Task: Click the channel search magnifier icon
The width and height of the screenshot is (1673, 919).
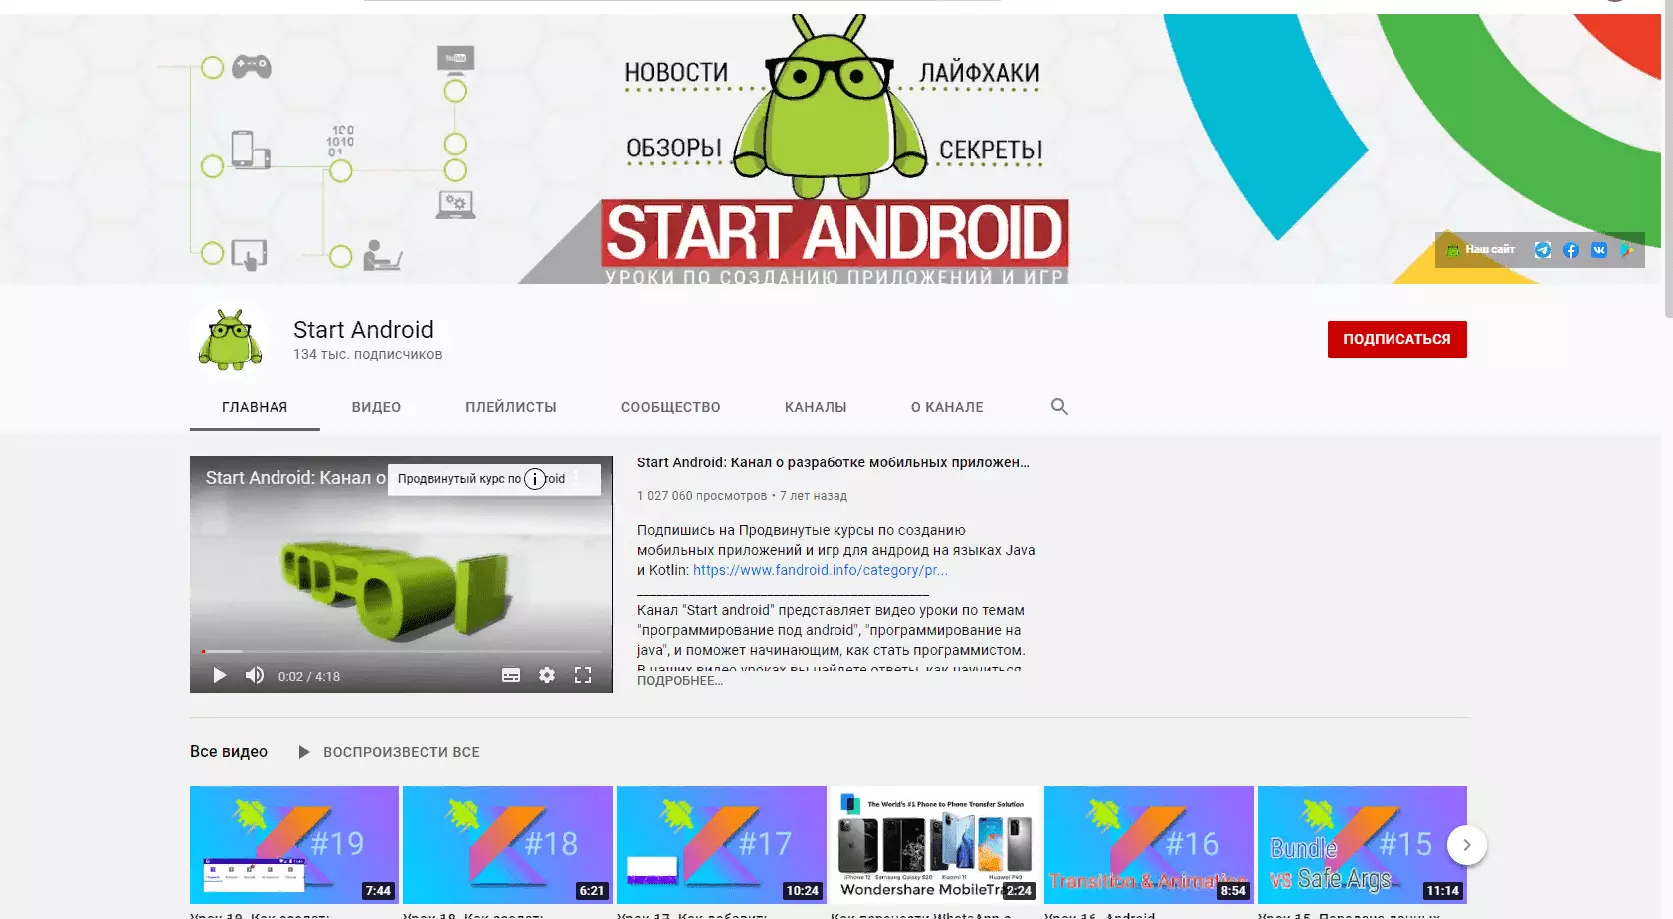Action: tap(1059, 407)
